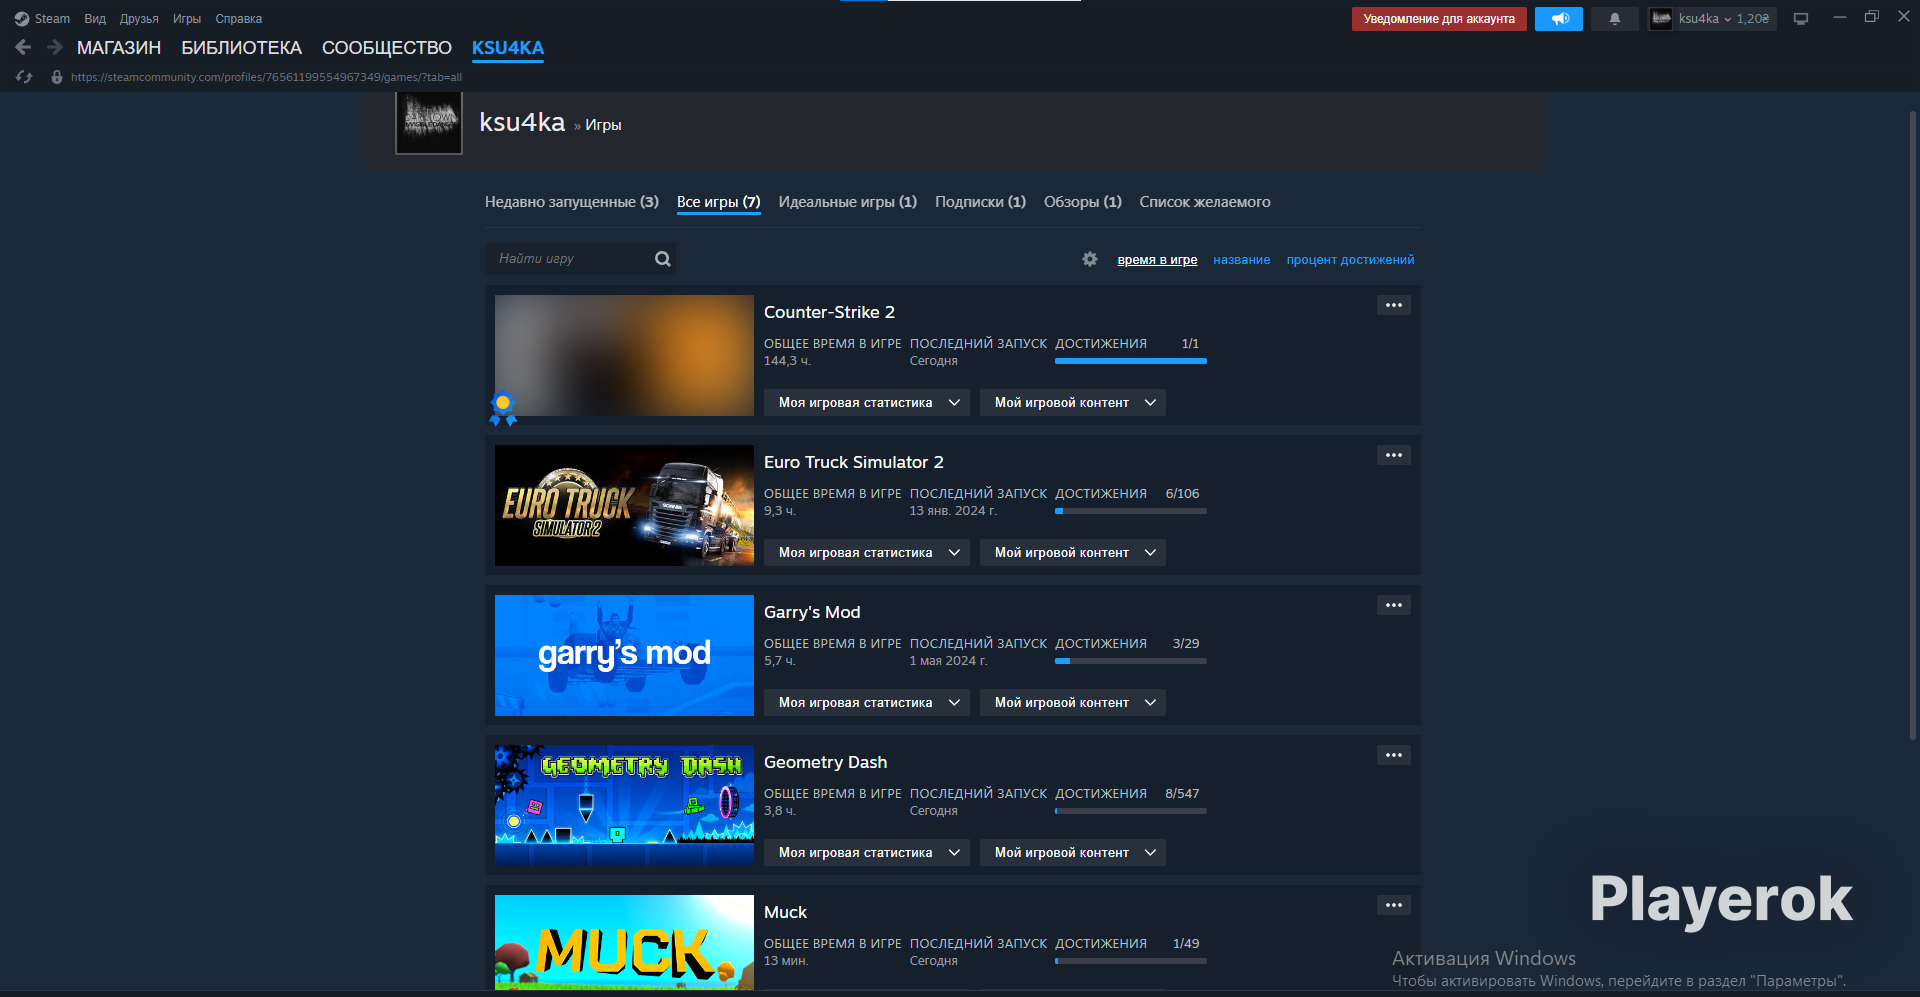Viewport: 1920px width, 997px height.
Task: Open the Garry's Mod title link
Action: click(812, 612)
